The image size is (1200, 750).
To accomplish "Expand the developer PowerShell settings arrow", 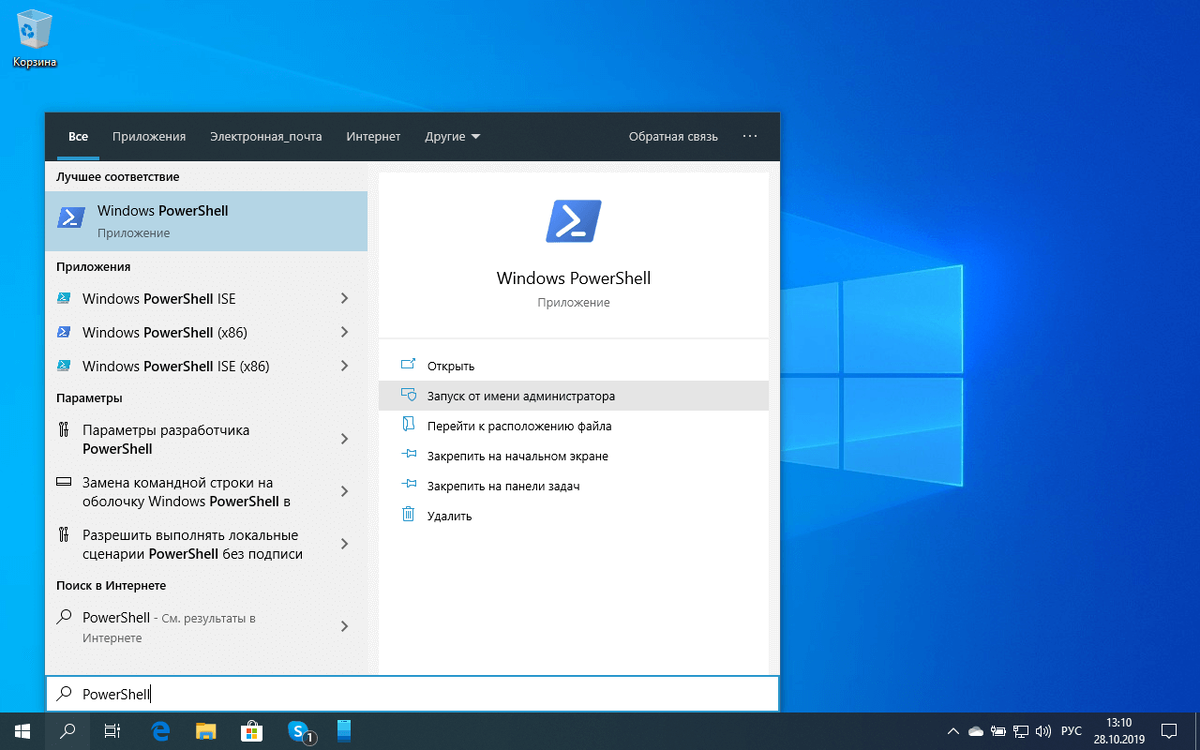I will [345, 439].
